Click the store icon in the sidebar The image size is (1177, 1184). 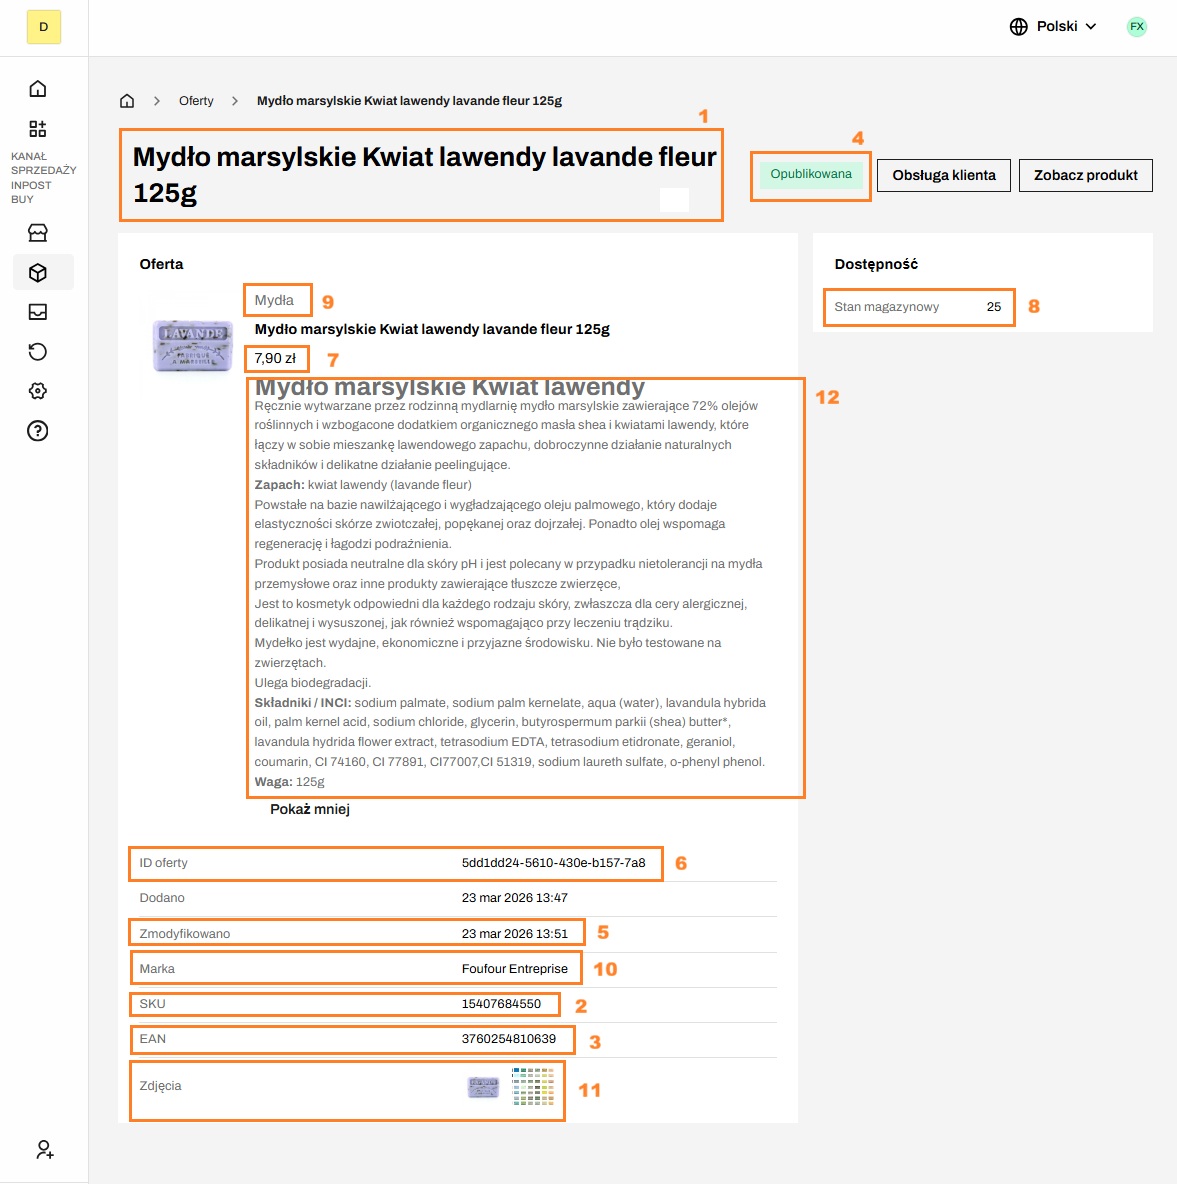tap(38, 233)
